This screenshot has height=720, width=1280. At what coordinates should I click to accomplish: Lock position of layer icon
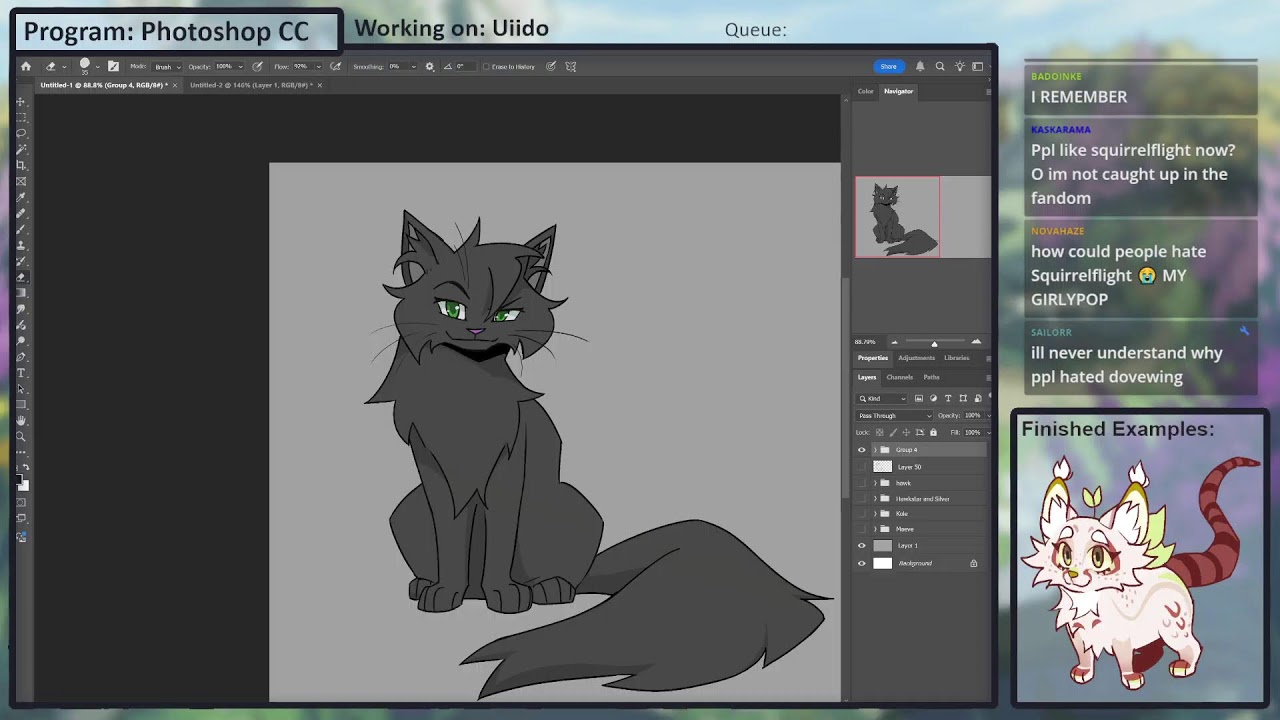click(906, 432)
